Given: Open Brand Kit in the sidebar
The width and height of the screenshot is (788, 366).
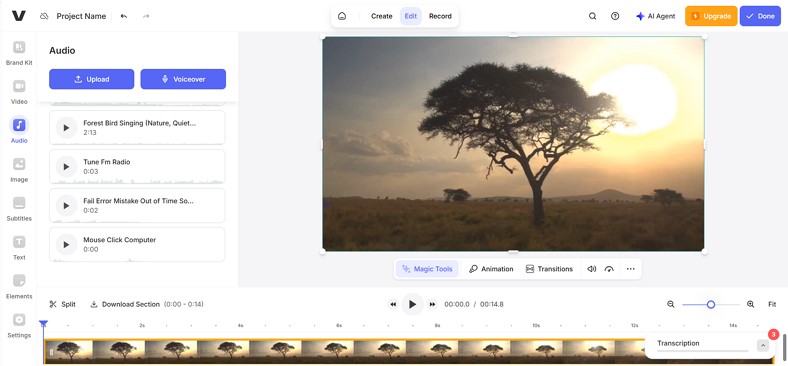Looking at the screenshot, I should [x=19, y=53].
